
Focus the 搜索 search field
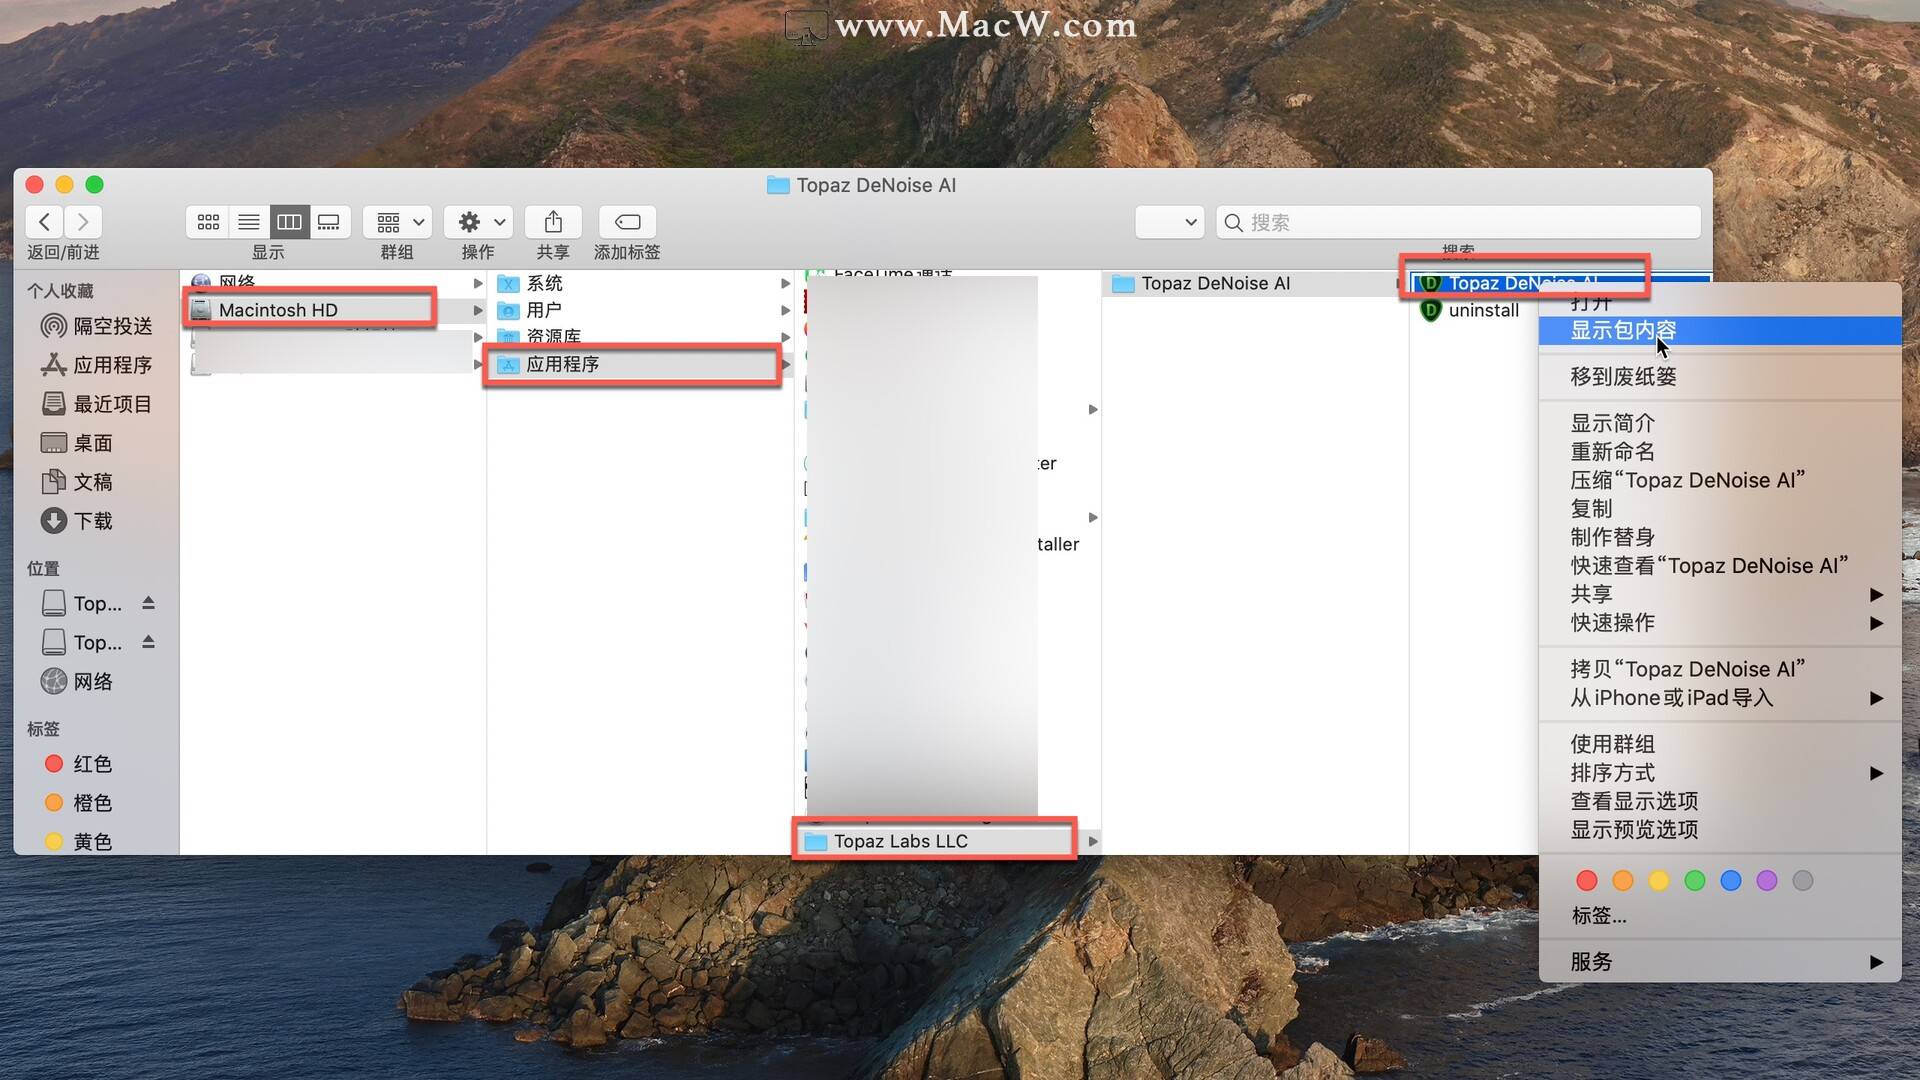(x=1458, y=222)
